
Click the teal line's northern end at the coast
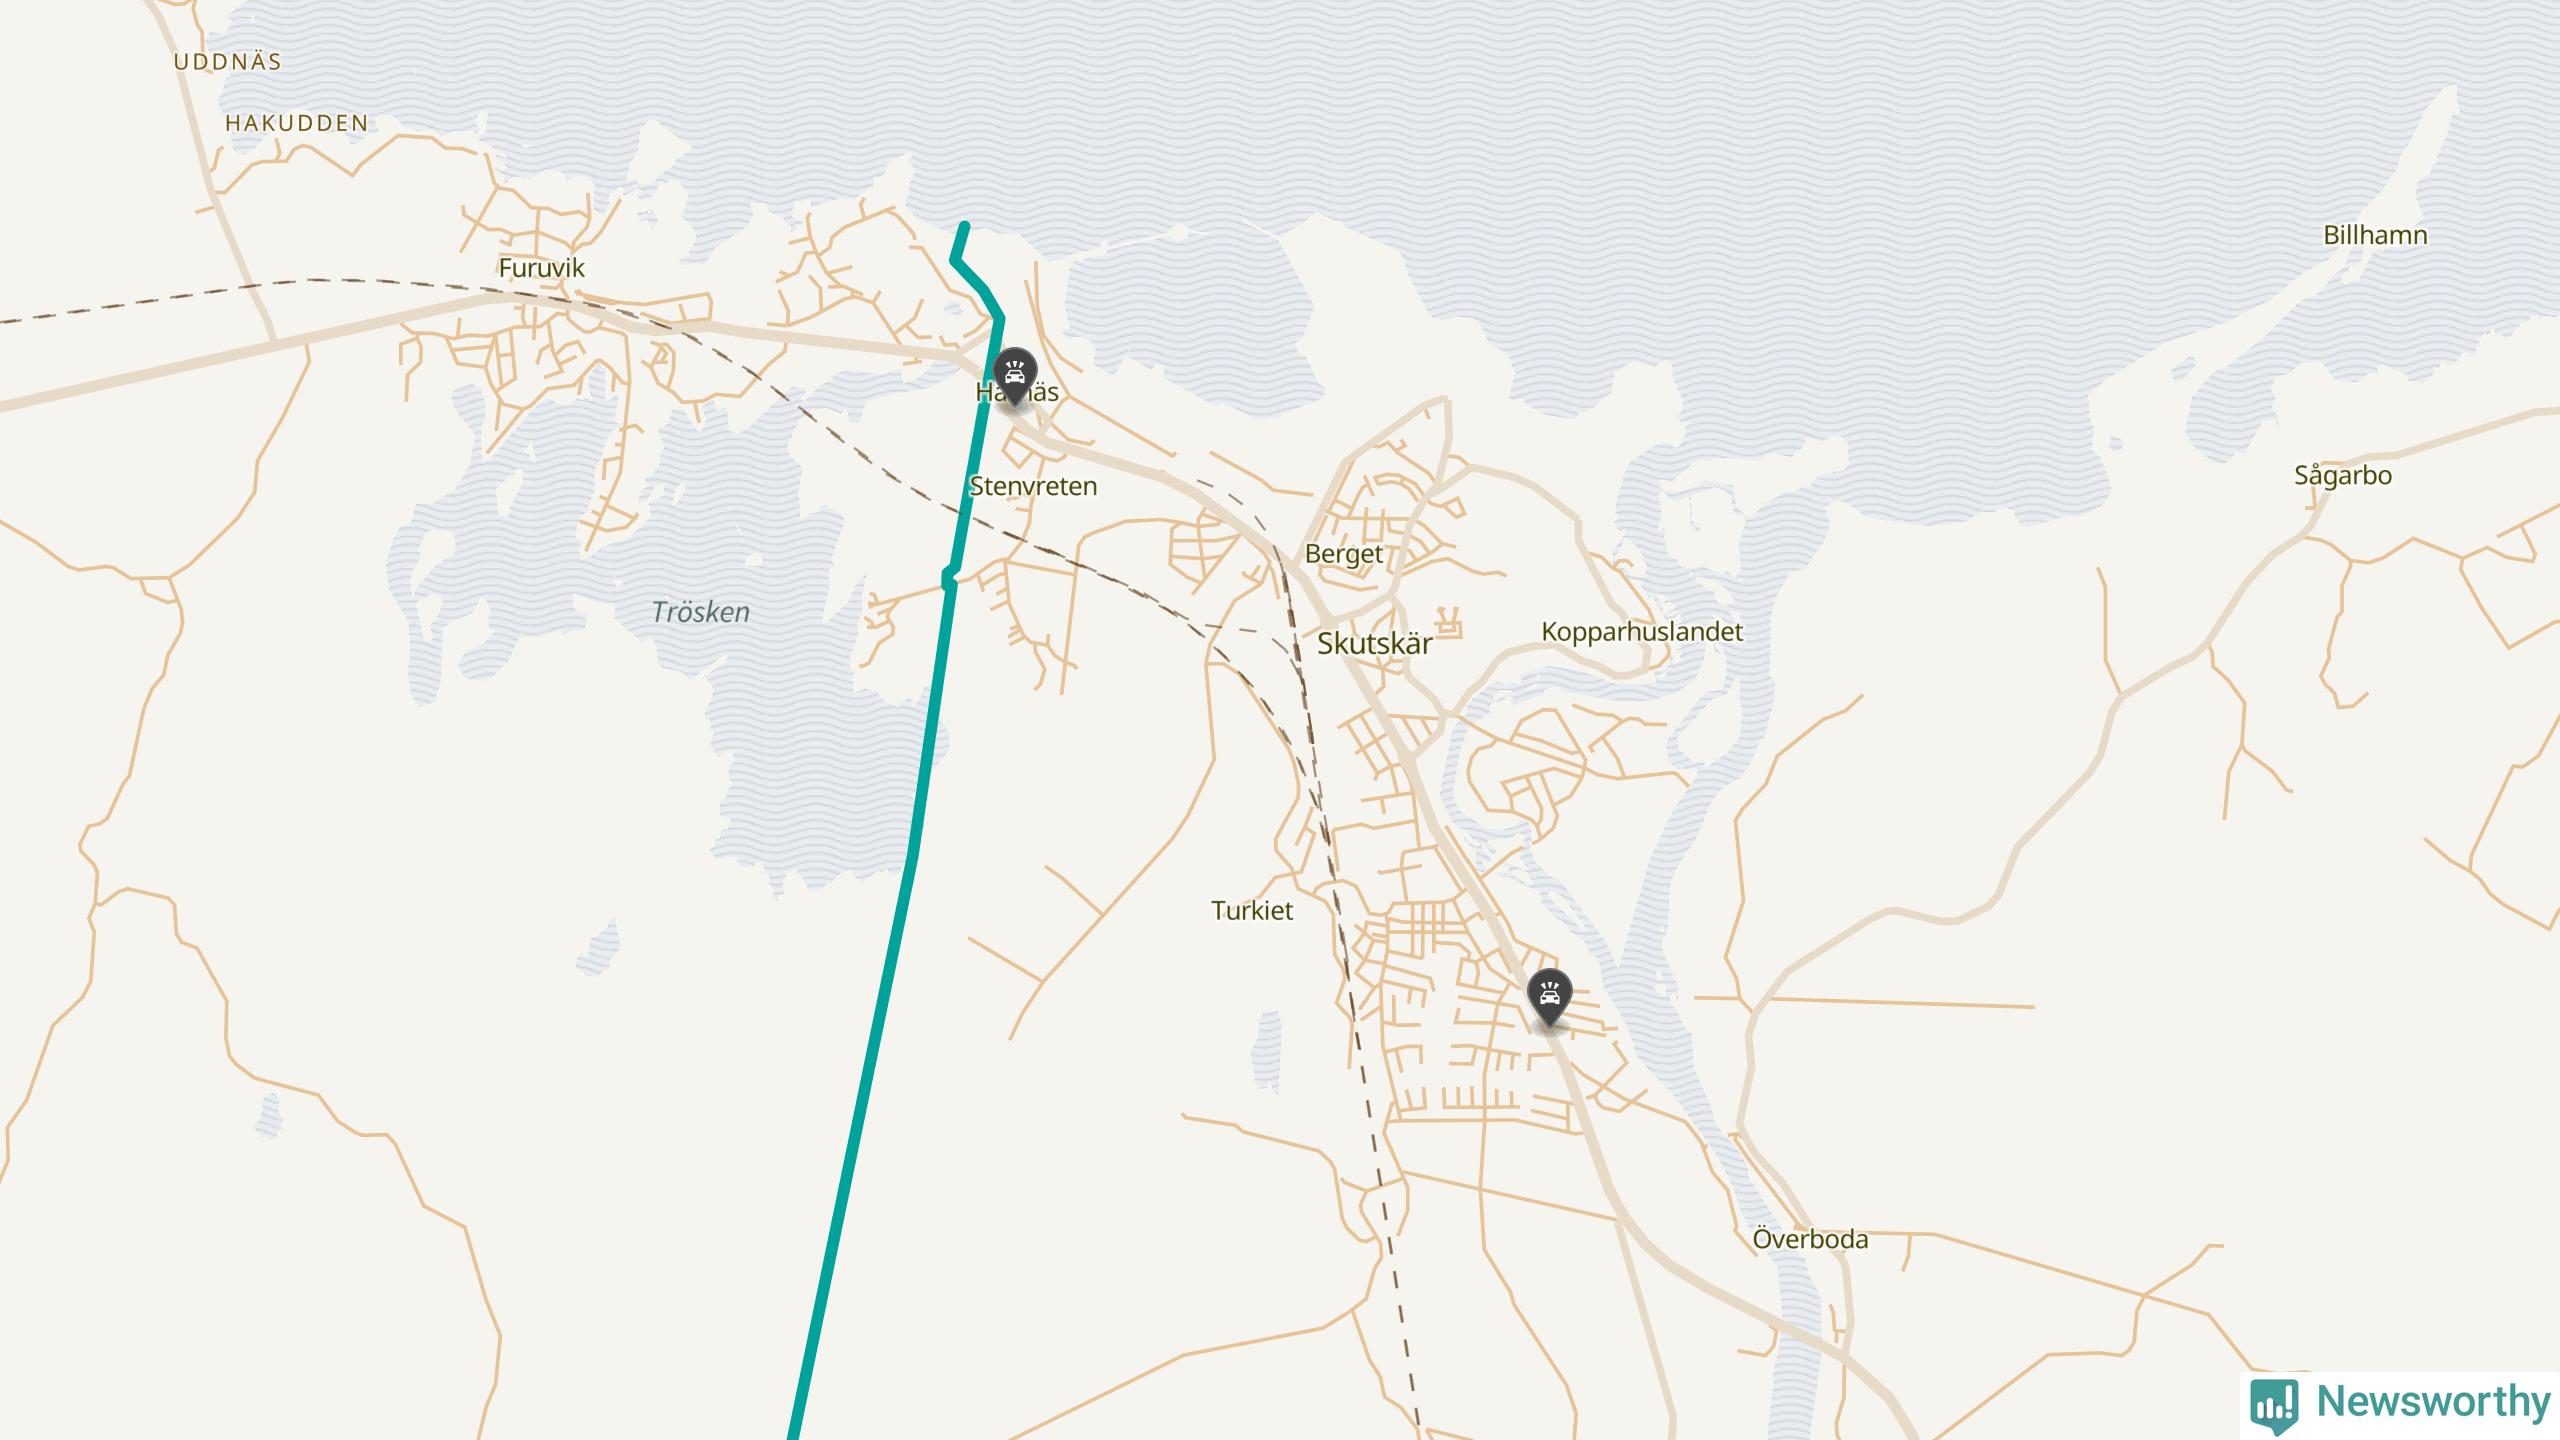[964, 228]
